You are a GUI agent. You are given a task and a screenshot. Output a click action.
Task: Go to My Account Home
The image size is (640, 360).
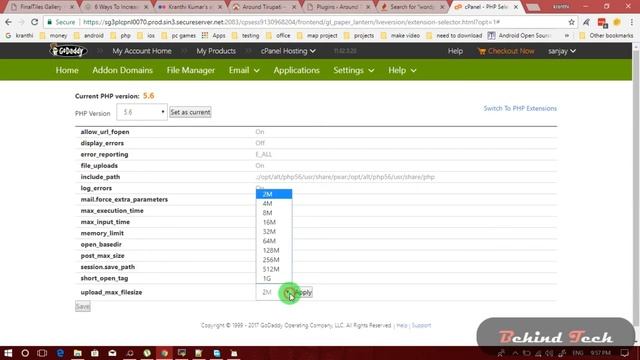(142, 51)
